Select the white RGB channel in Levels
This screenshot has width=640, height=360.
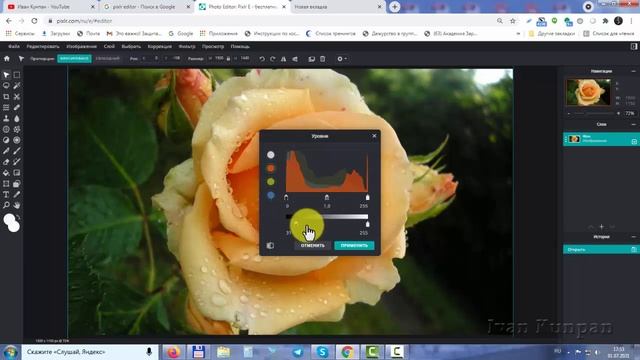tap(271, 155)
